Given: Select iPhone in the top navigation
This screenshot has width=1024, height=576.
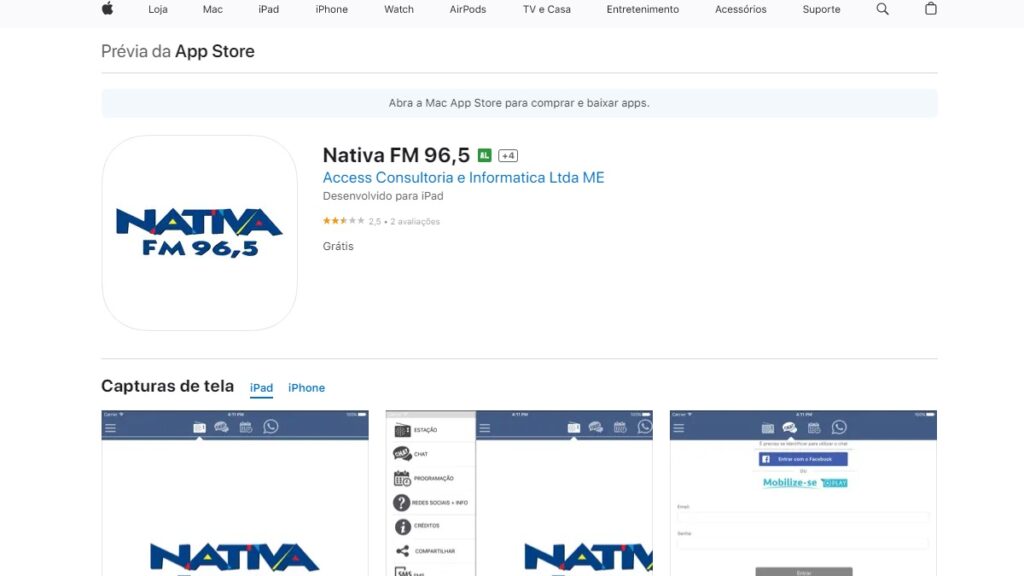Looking at the screenshot, I should pyautogui.click(x=332, y=9).
